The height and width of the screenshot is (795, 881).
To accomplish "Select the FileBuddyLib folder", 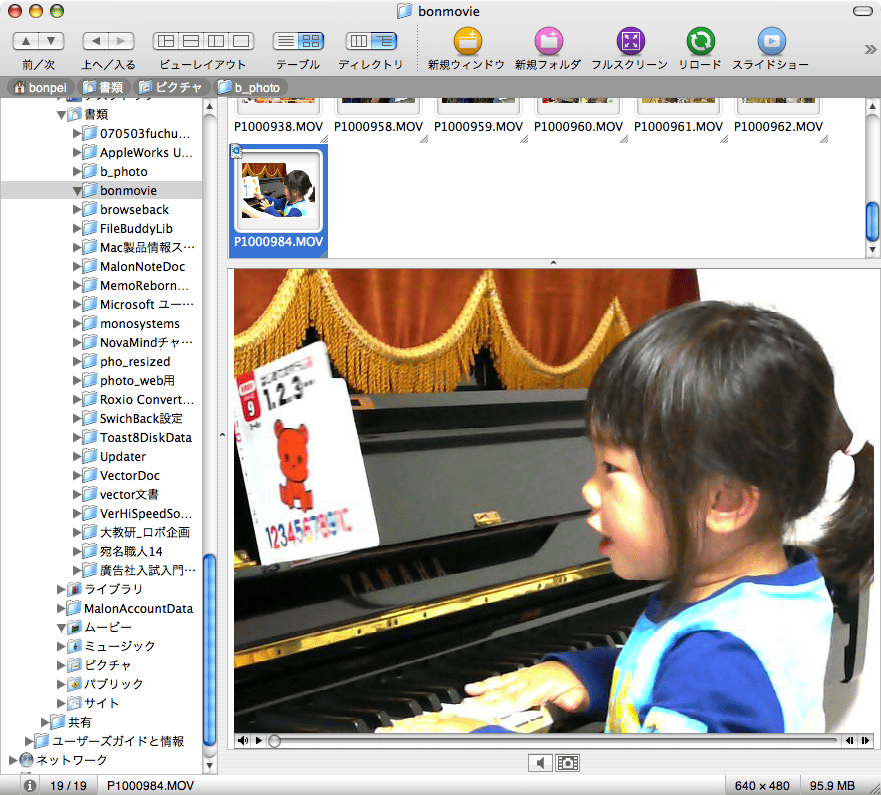I will pos(136,229).
